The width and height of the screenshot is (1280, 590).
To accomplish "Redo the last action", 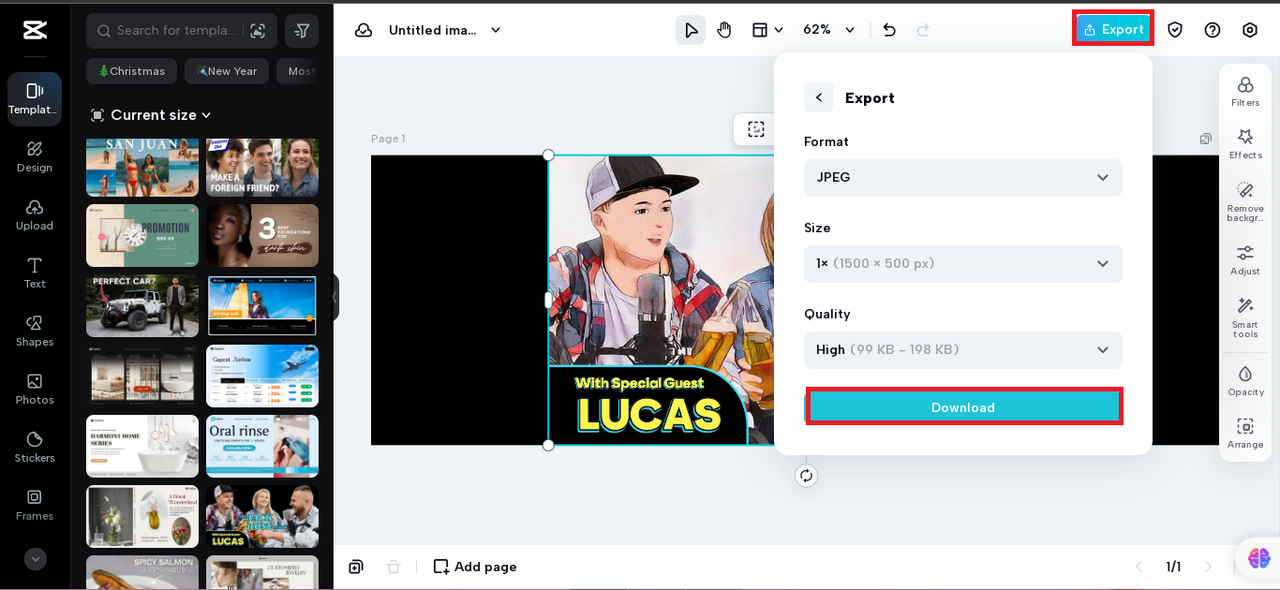I will click(x=923, y=30).
